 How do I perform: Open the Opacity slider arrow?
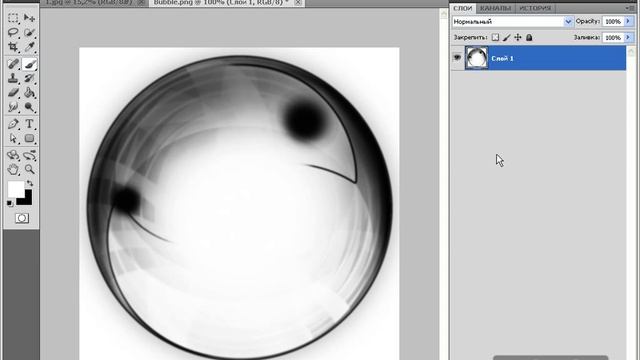click(628, 22)
